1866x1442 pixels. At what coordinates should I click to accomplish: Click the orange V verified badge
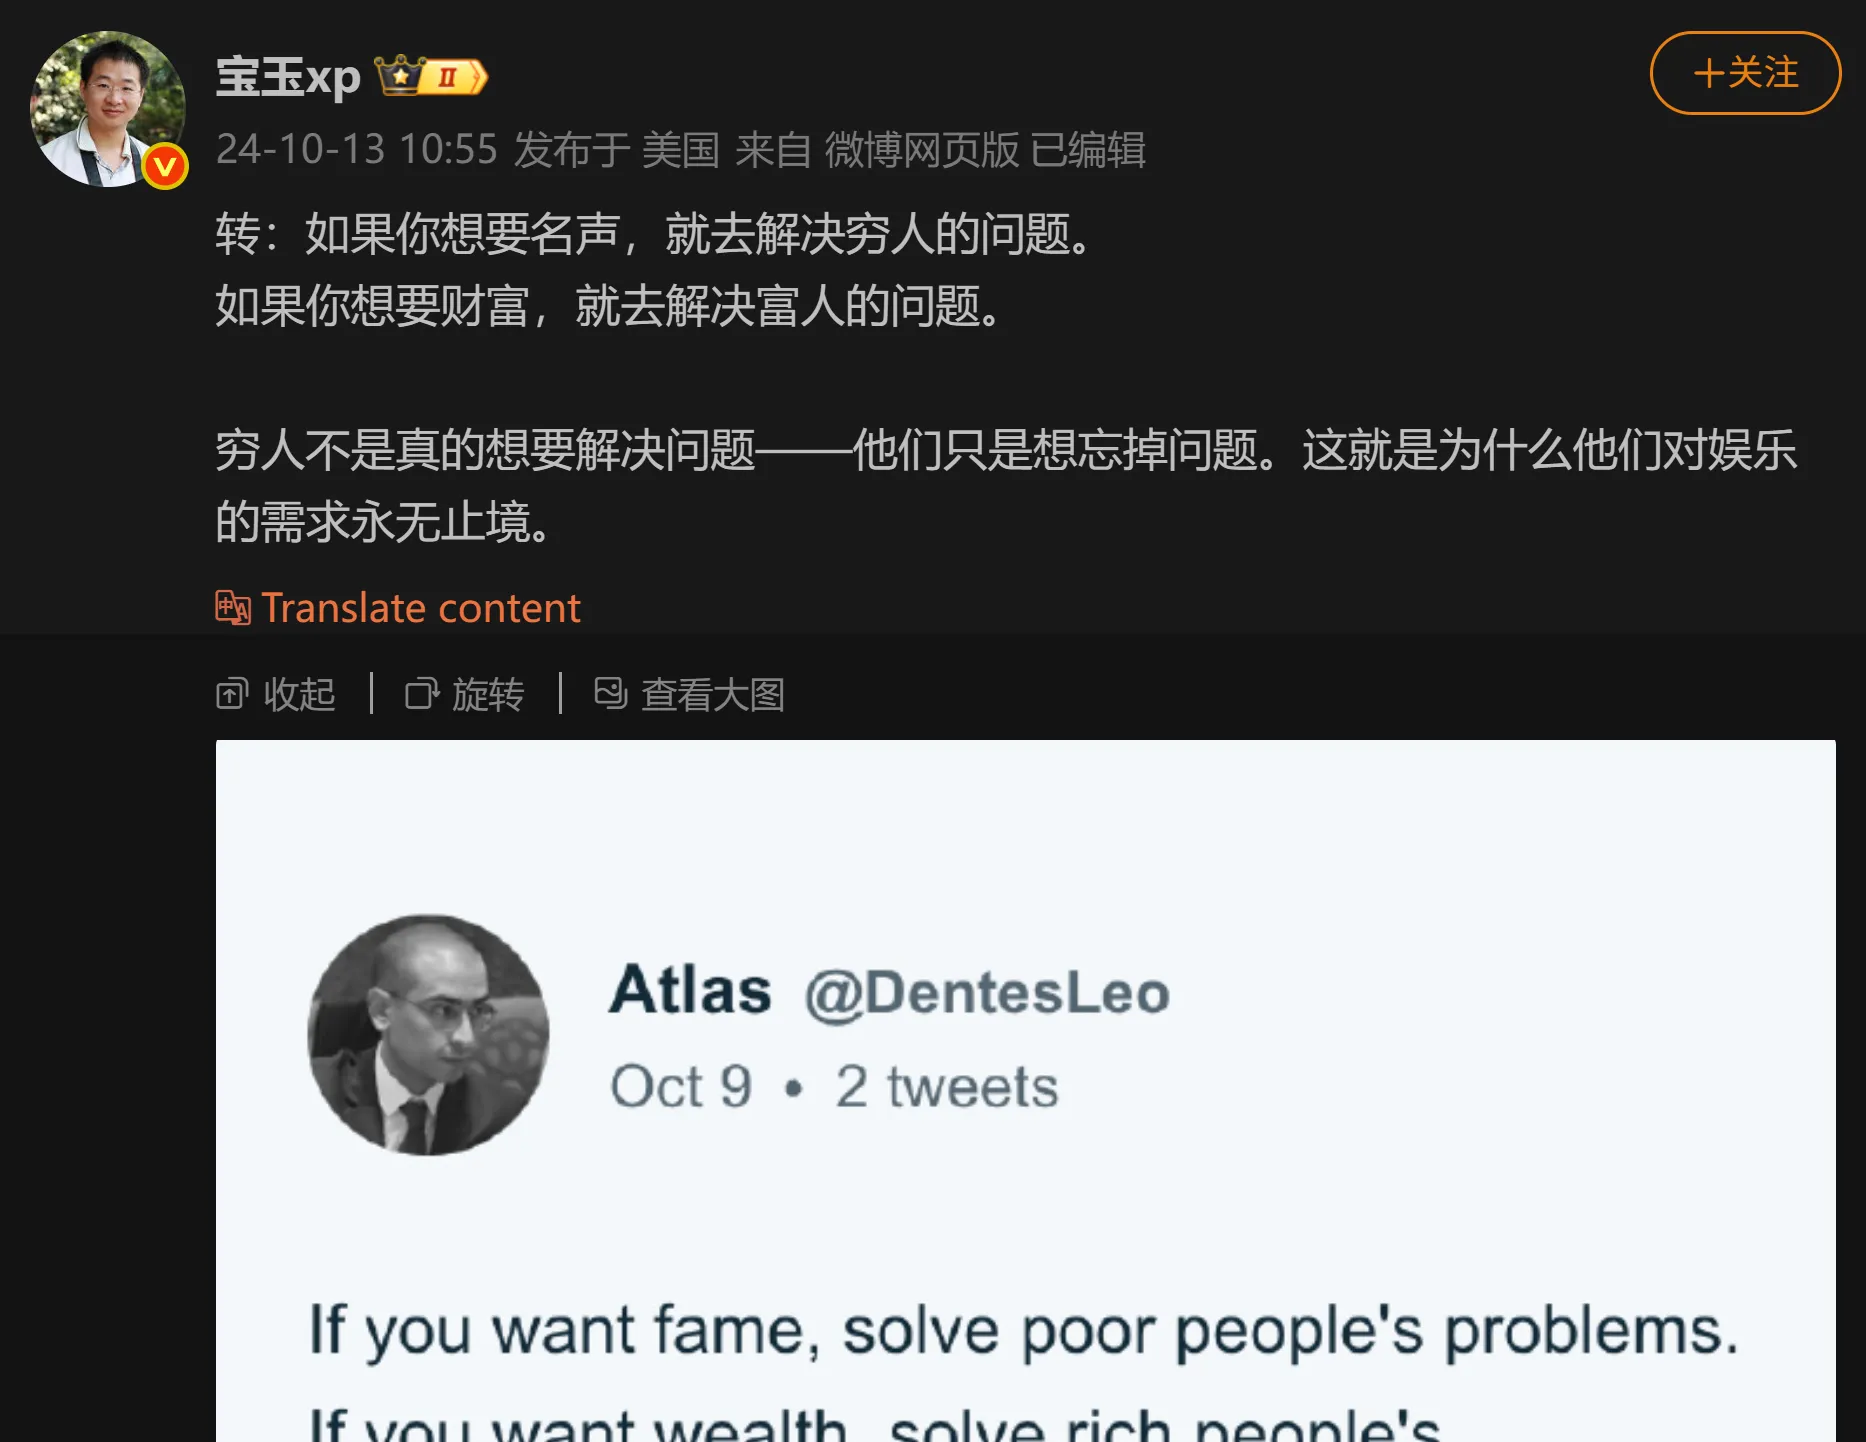[x=165, y=166]
